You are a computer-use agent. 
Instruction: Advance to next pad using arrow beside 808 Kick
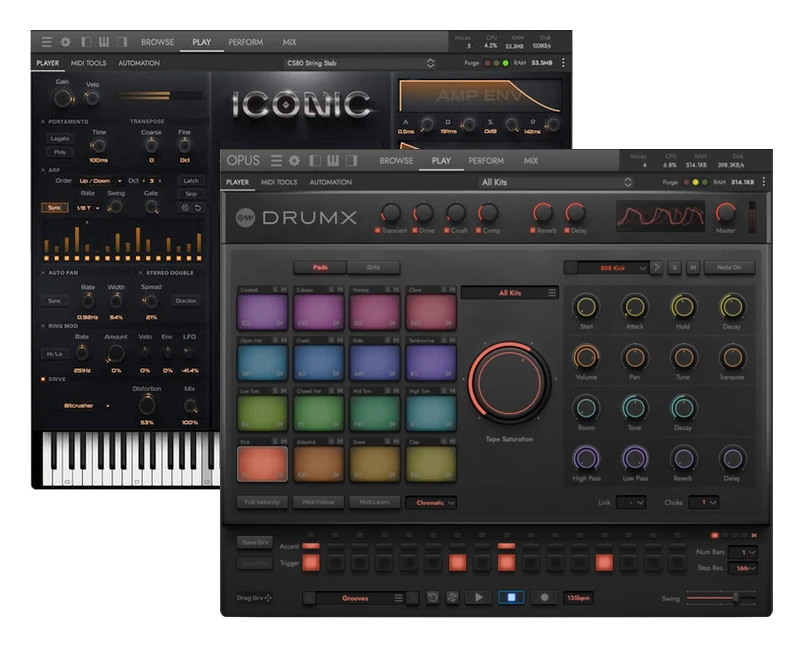657,267
